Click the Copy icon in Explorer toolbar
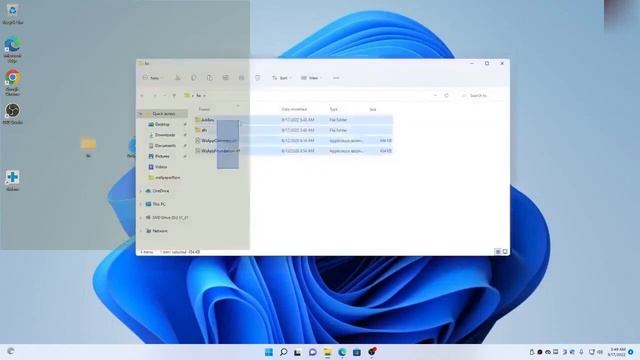Viewport: 640px width, 360px height. (x=194, y=78)
